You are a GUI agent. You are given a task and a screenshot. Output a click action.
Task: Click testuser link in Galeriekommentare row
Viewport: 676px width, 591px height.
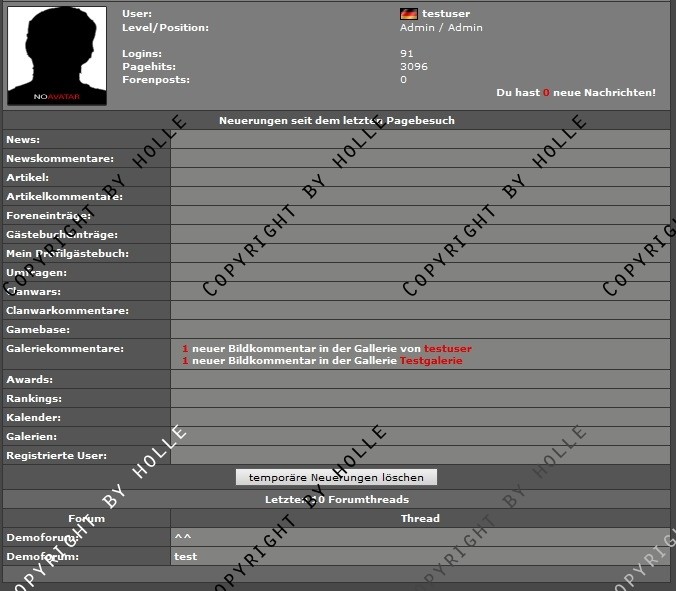pyautogui.click(x=447, y=348)
